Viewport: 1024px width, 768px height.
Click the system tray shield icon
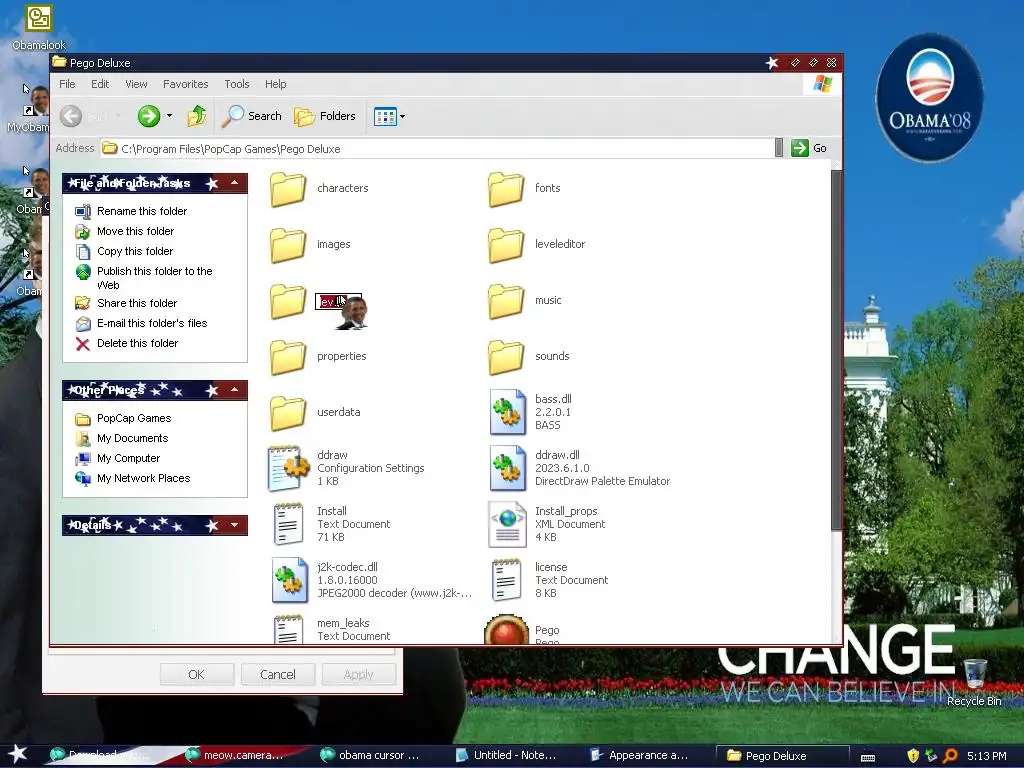pos(913,756)
